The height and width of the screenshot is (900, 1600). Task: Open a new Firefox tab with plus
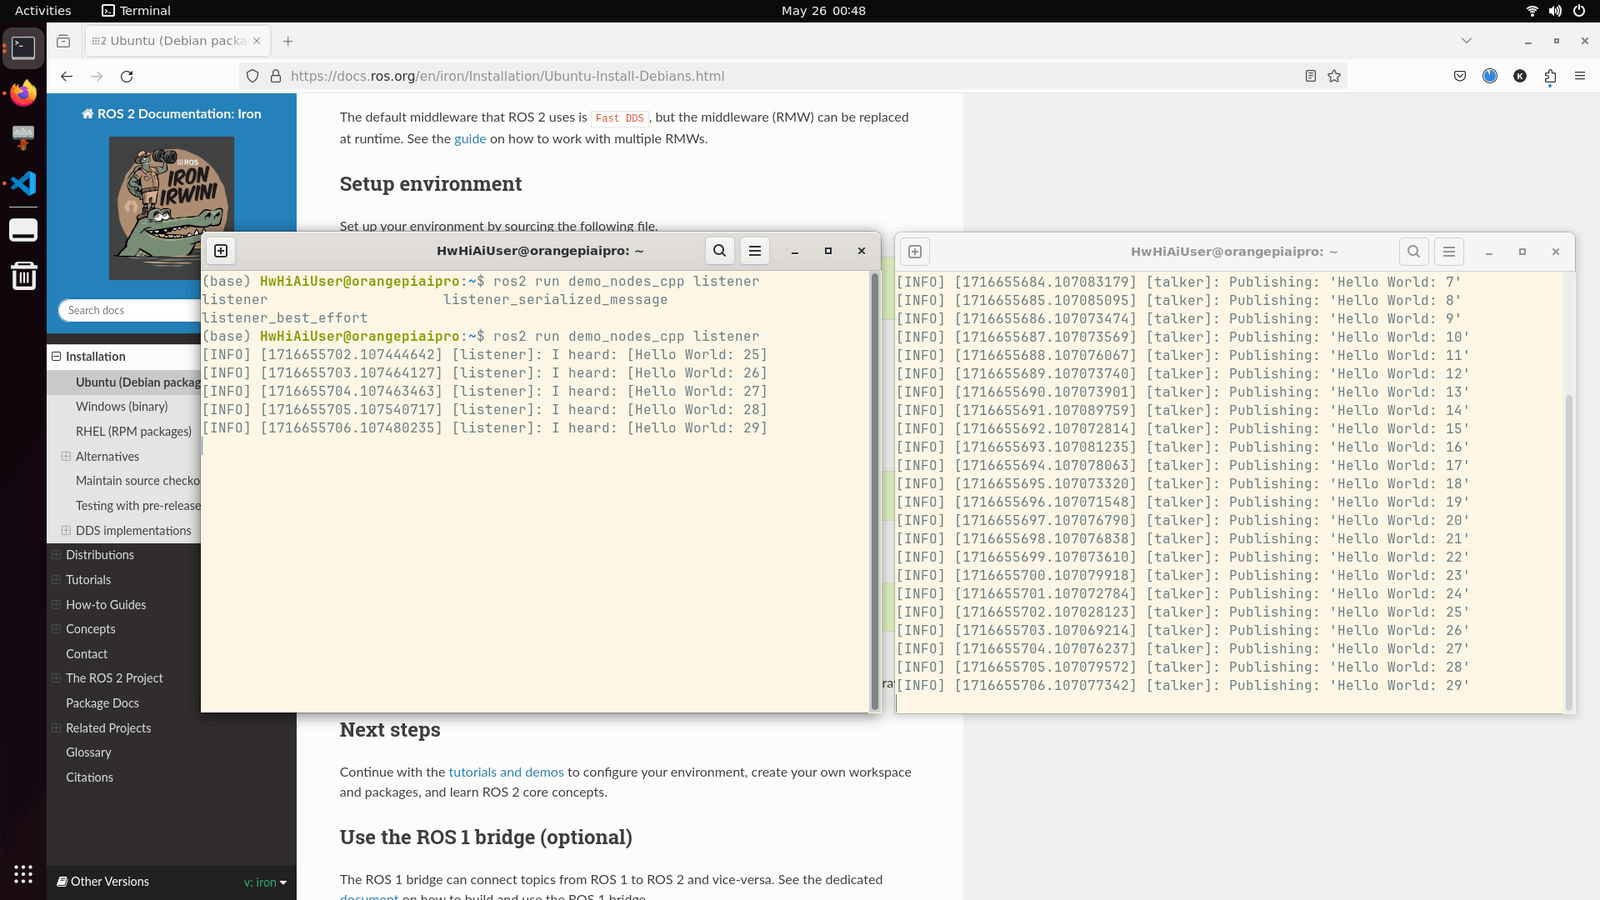point(288,41)
